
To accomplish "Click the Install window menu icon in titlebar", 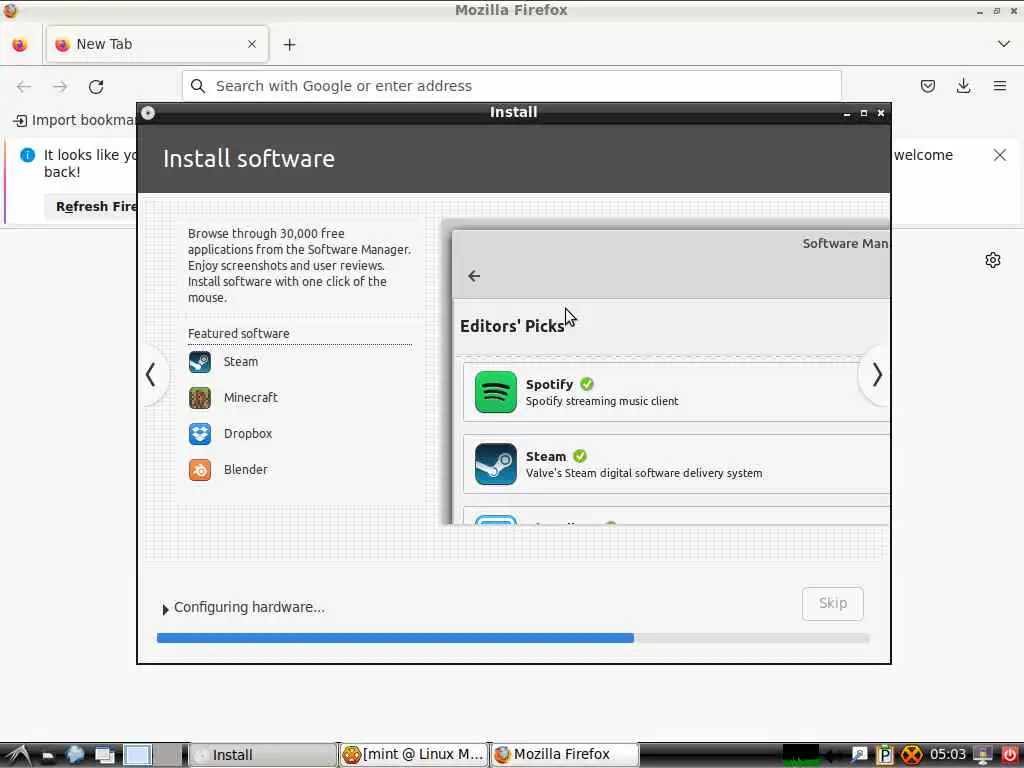I will [148, 113].
